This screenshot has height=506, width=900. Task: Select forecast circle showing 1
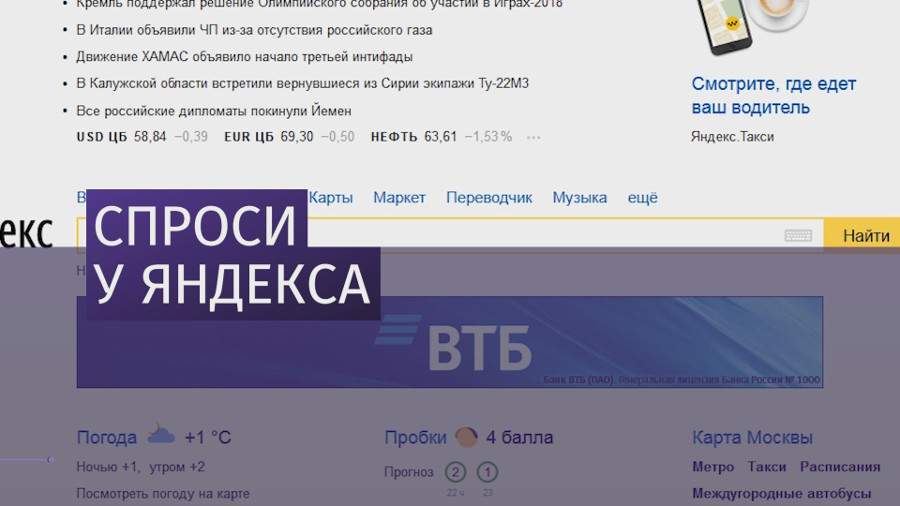click(x=488, y=472)
